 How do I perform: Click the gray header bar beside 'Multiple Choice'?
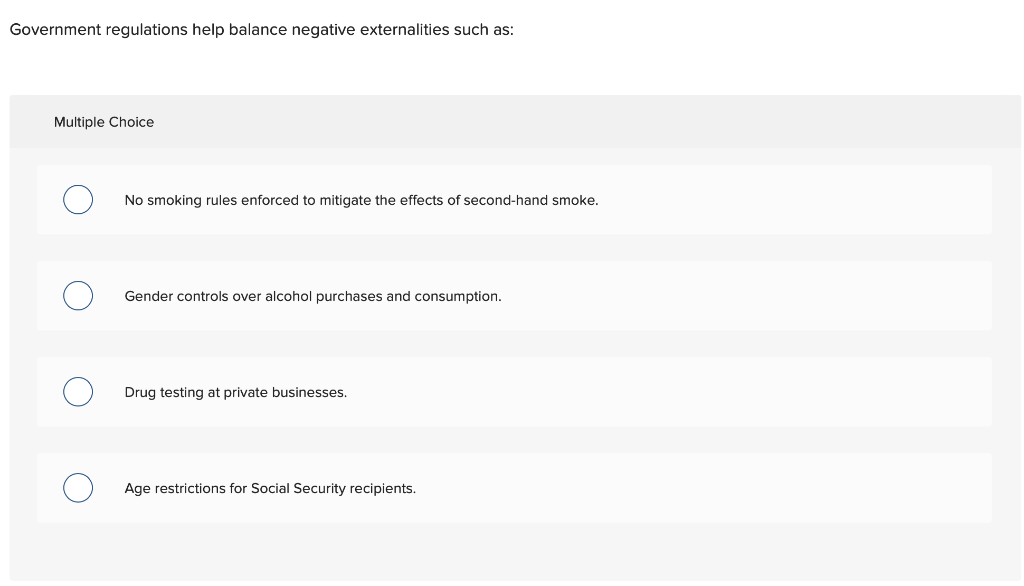click(600, 122)
